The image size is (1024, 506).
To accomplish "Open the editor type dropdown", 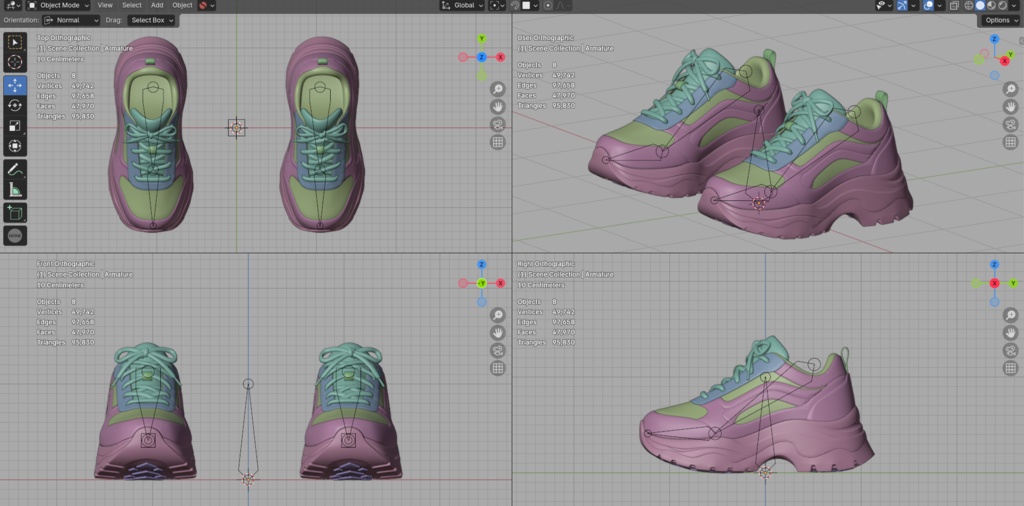I will coord(12,5).
